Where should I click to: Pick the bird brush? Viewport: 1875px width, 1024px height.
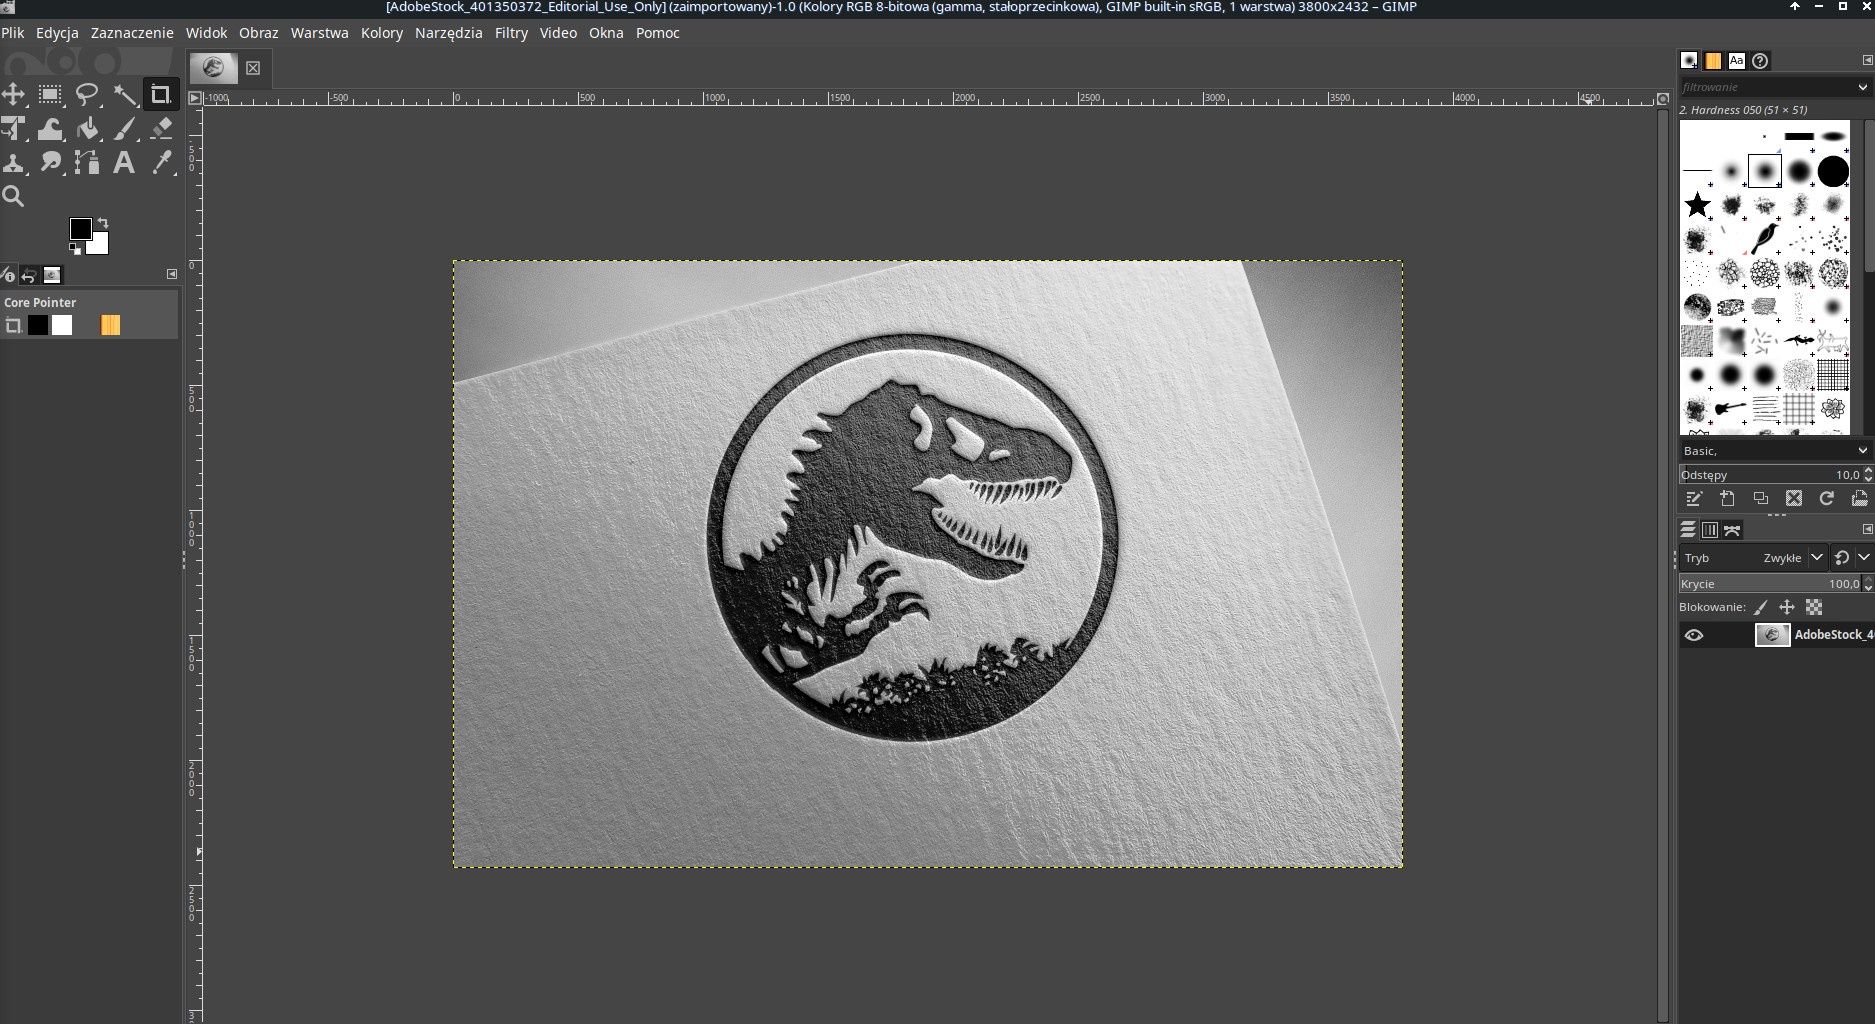tap(1765, 239)
